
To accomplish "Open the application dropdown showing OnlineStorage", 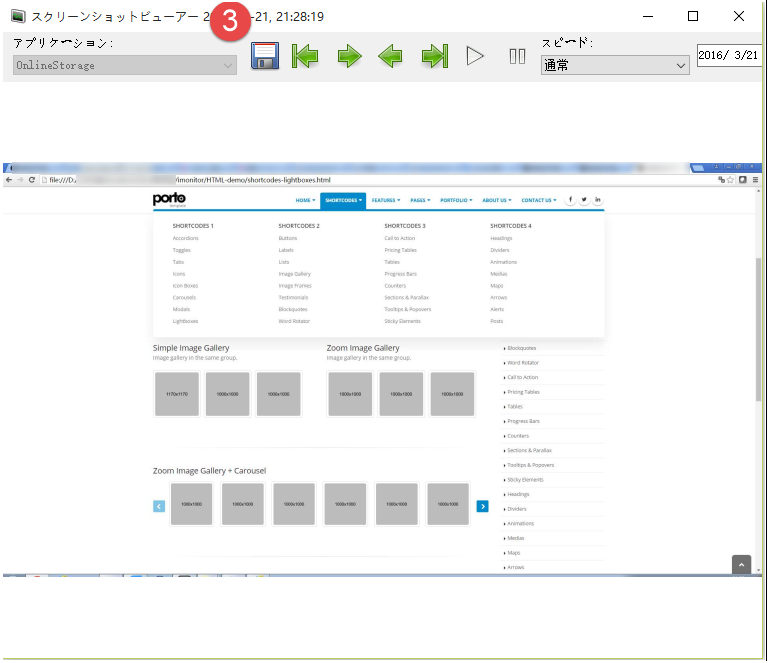I will [125, 65].
